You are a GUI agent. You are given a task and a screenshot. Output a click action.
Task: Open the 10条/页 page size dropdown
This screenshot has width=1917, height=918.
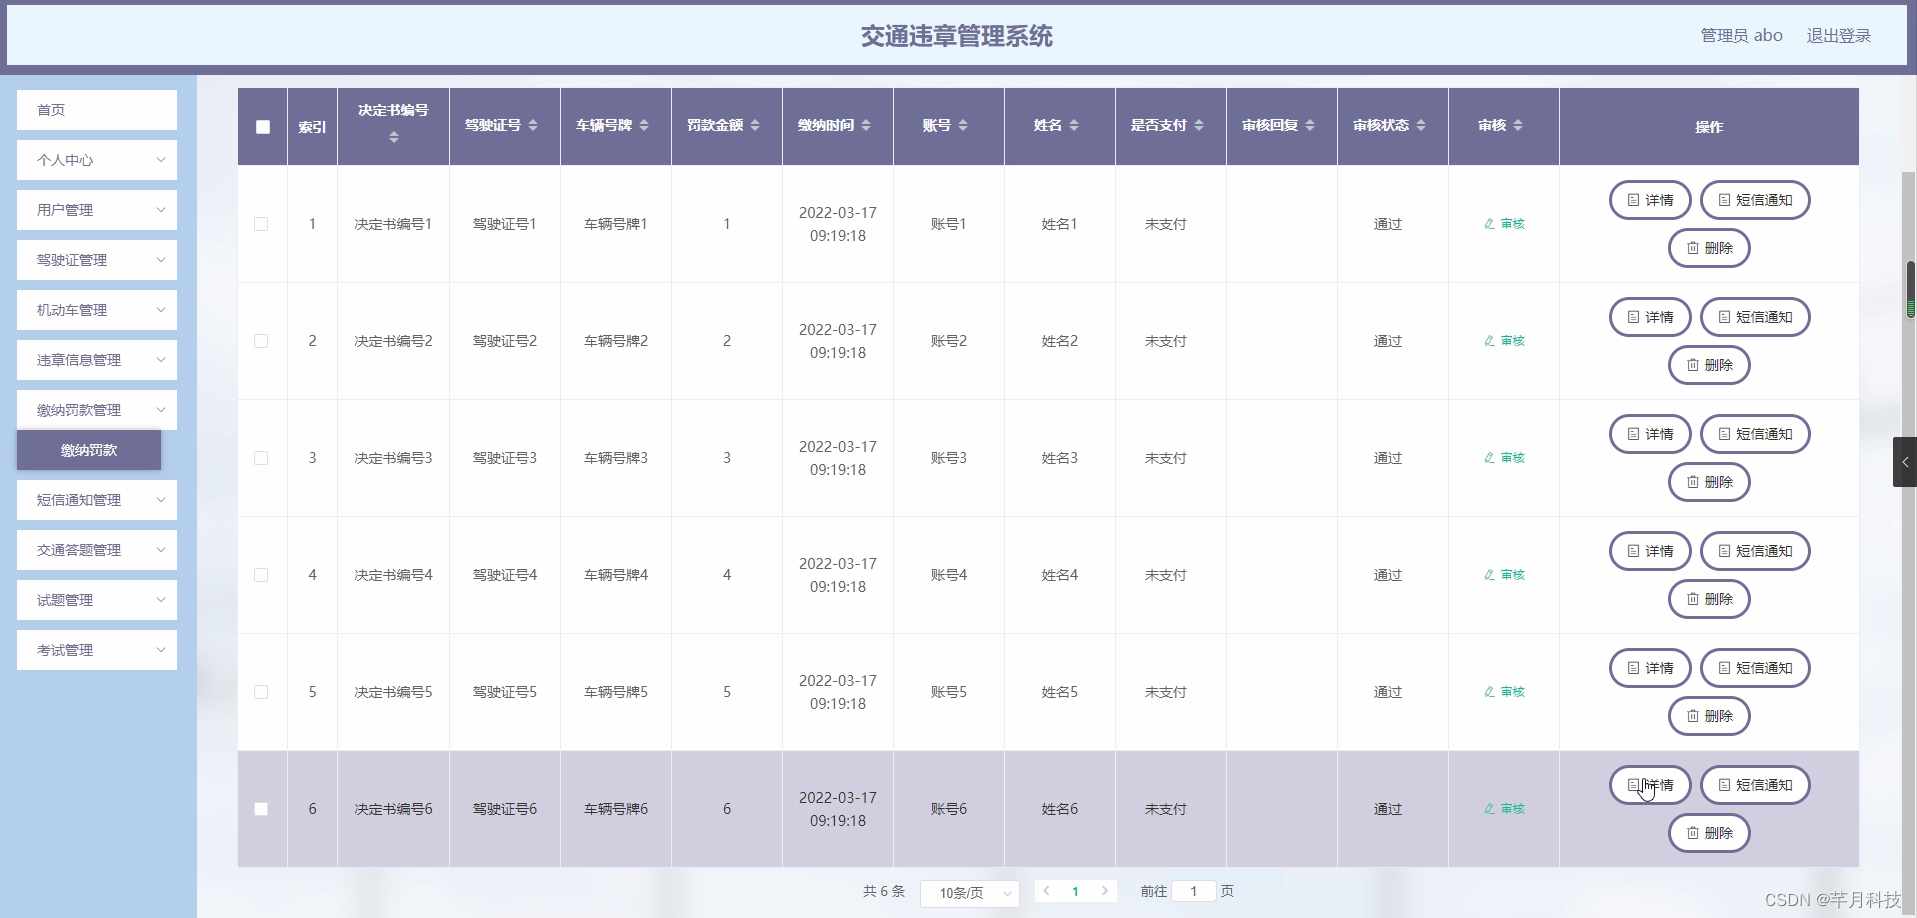click(x=969, y=893)
